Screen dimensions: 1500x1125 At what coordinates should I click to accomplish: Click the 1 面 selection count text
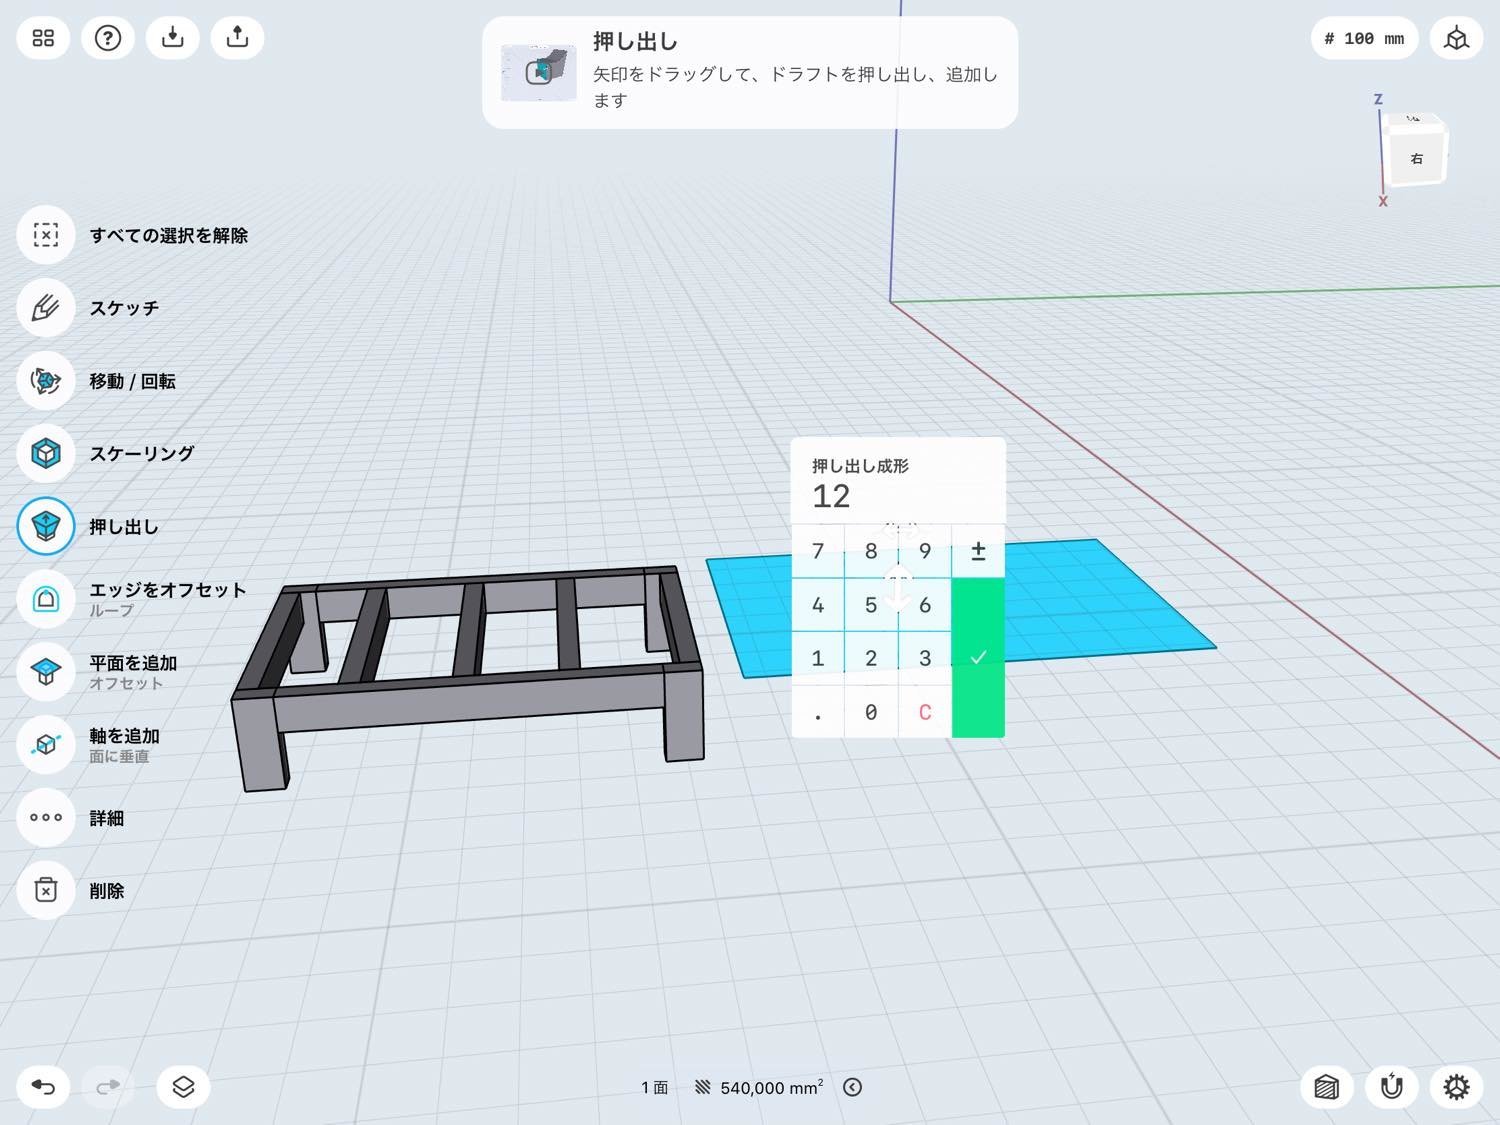pyautogui.click(x=654, y=1087)
